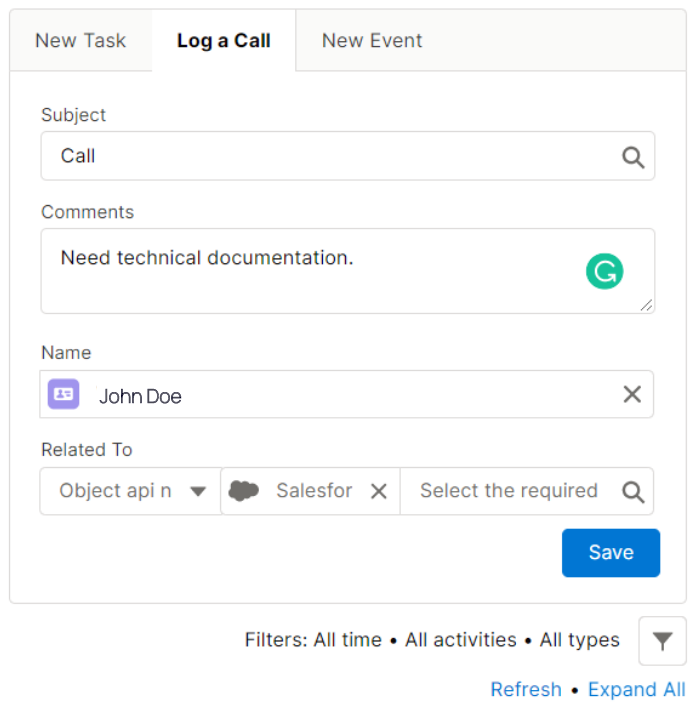The width and height of the screenshot is (696, 712).
Task: Refresh the activity timeline
Action: click(526, 690)
